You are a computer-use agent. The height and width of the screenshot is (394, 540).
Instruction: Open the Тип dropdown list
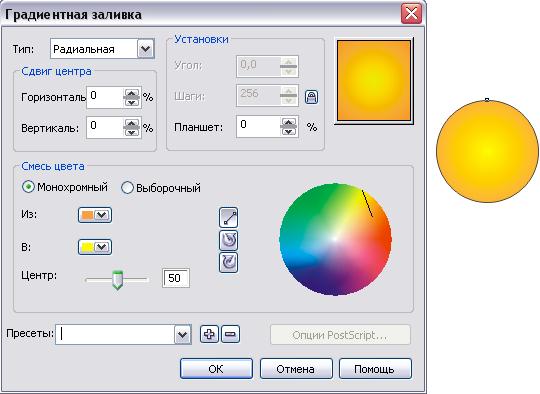145,49
